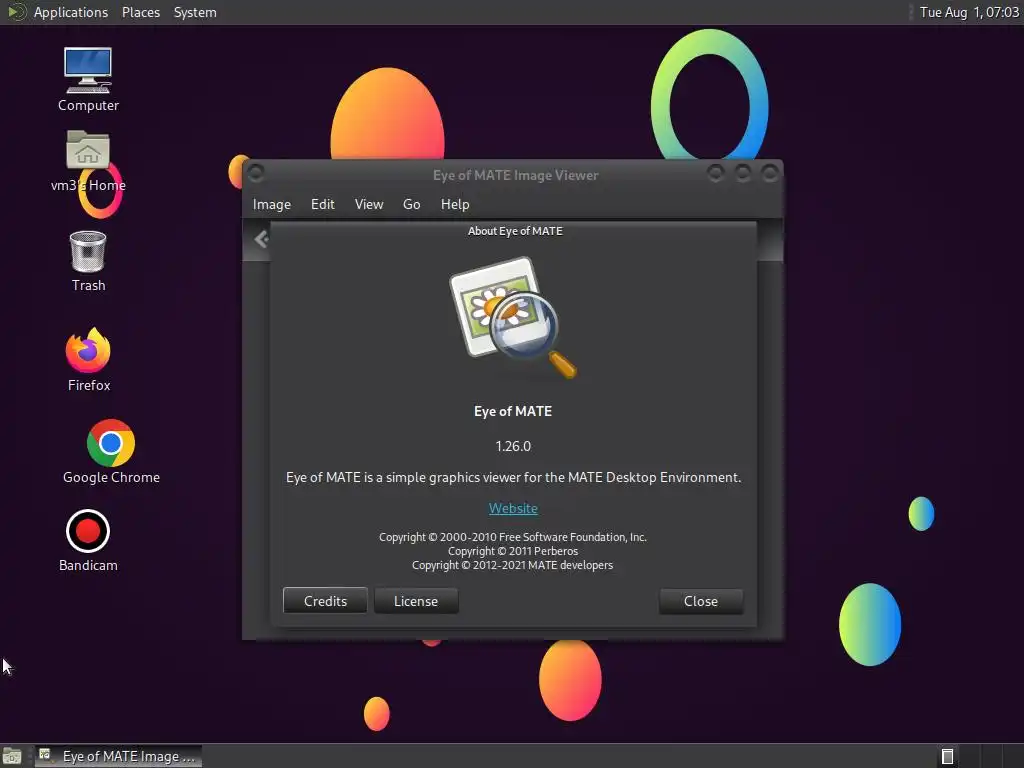Launch Firefox from the desktop

pos(88,360)
